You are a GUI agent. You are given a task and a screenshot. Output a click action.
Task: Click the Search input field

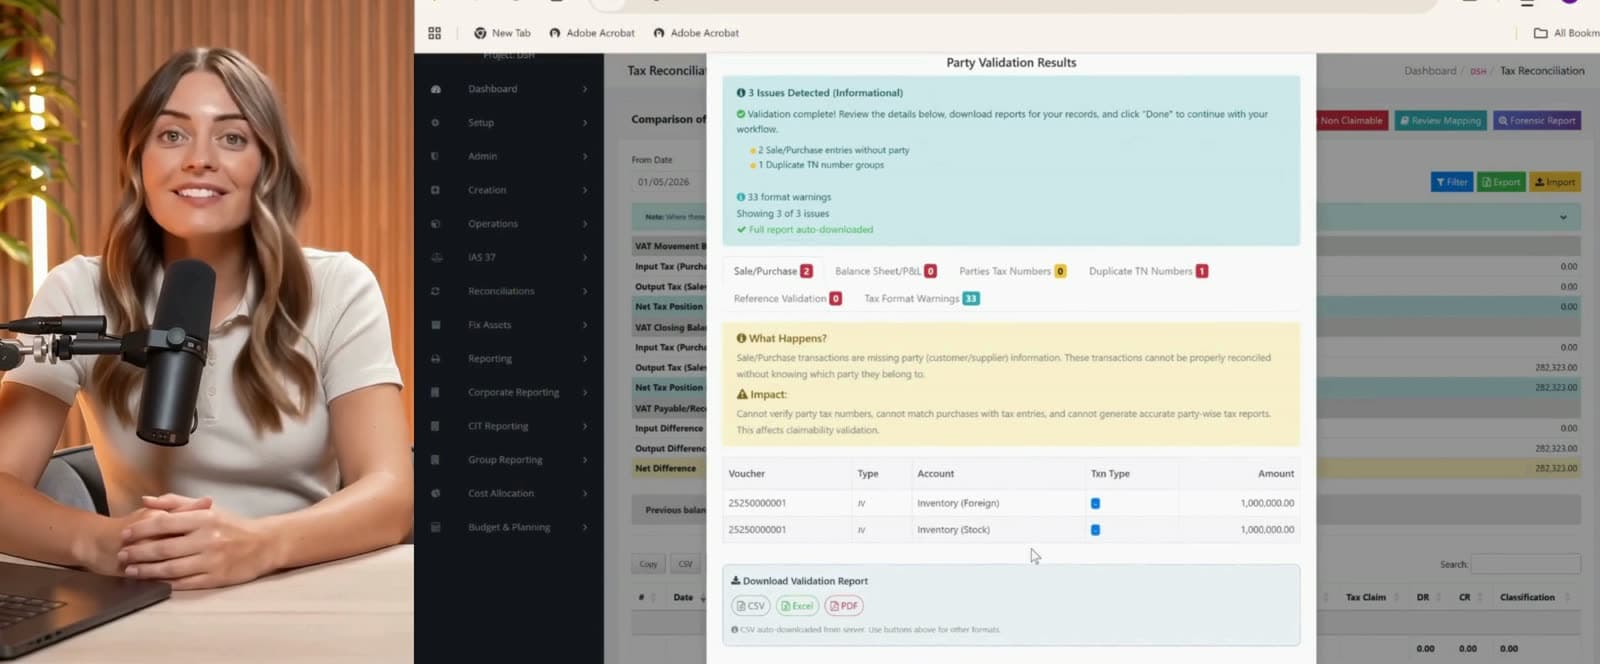(x=1525, y=565)
